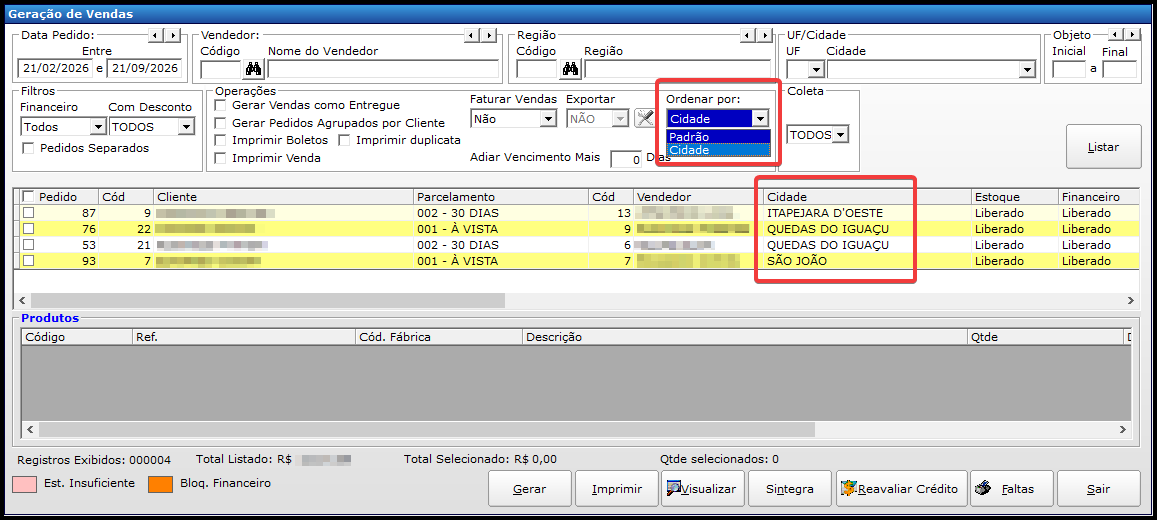Image resolution: width=1157 pixels, height=520 pixels.
Task: Open Financeiro filter dropdown
Action: pyautogui.click(x=98, y=127)
